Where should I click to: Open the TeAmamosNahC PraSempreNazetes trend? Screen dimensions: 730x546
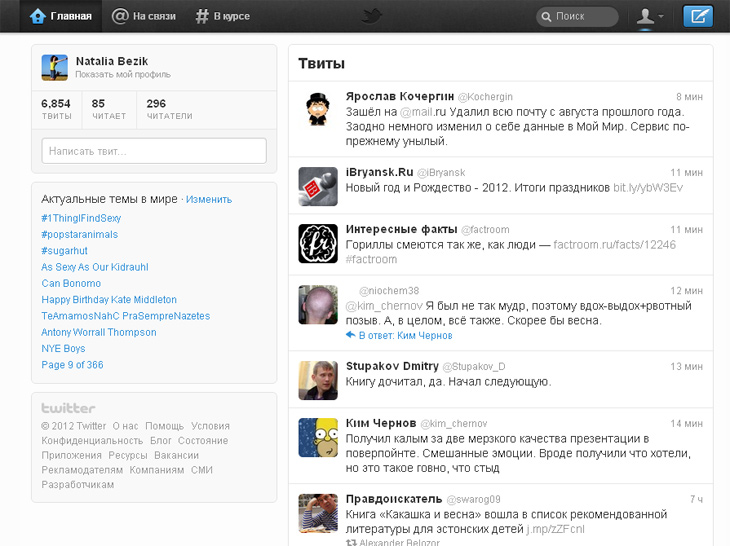126,316
